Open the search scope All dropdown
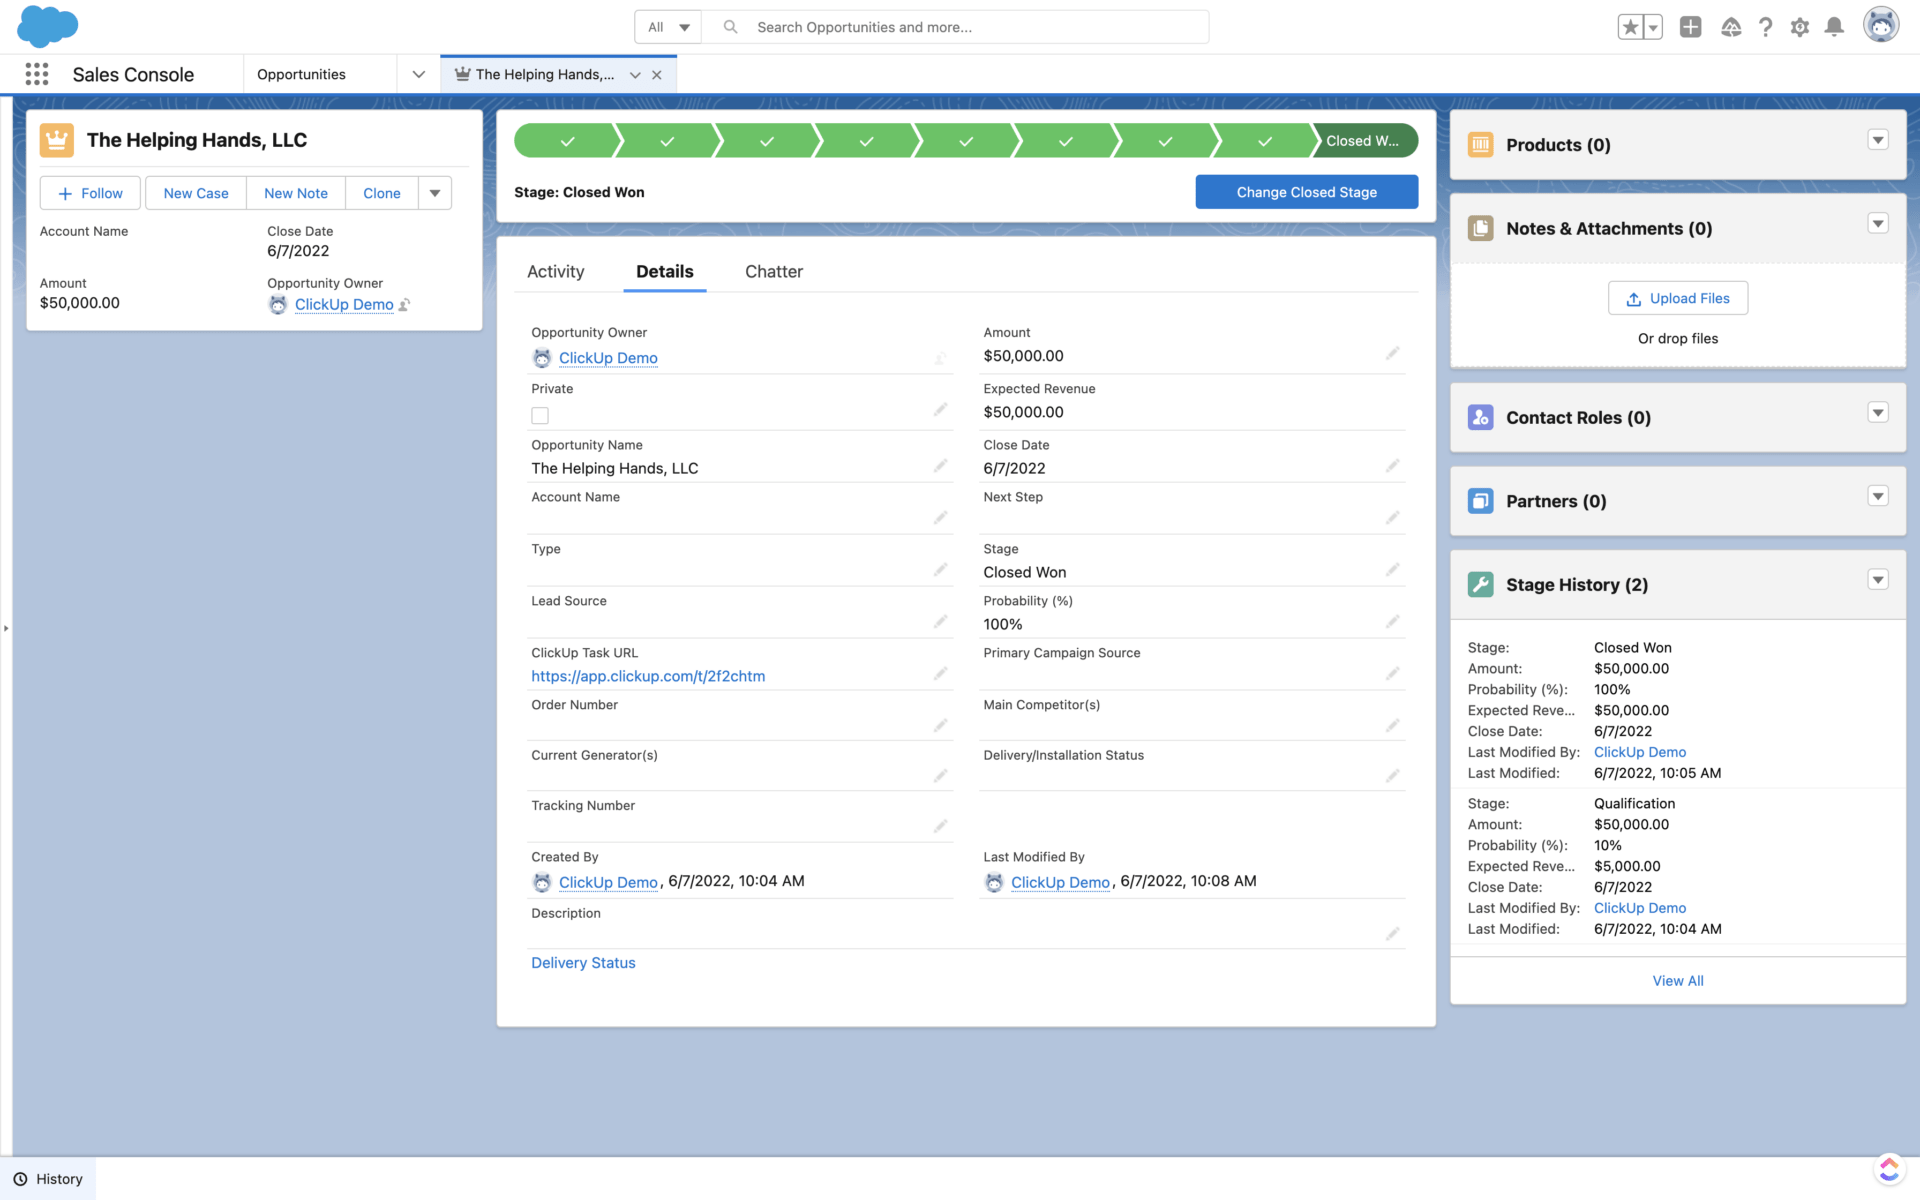The height and width of the screenshot is (1200, 1920). pyautogui.click(x=668, y=27)
